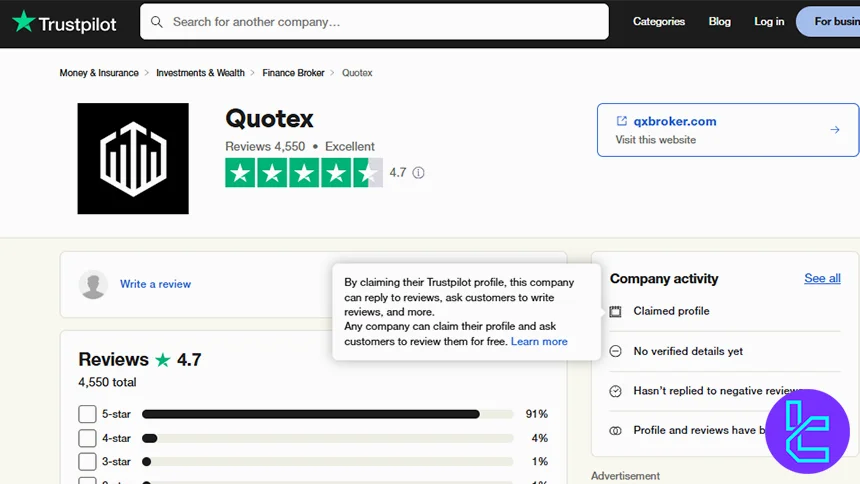Click the 5-star label
The height and width of the screenshot is (484, 860).
(x=116, y=414)
